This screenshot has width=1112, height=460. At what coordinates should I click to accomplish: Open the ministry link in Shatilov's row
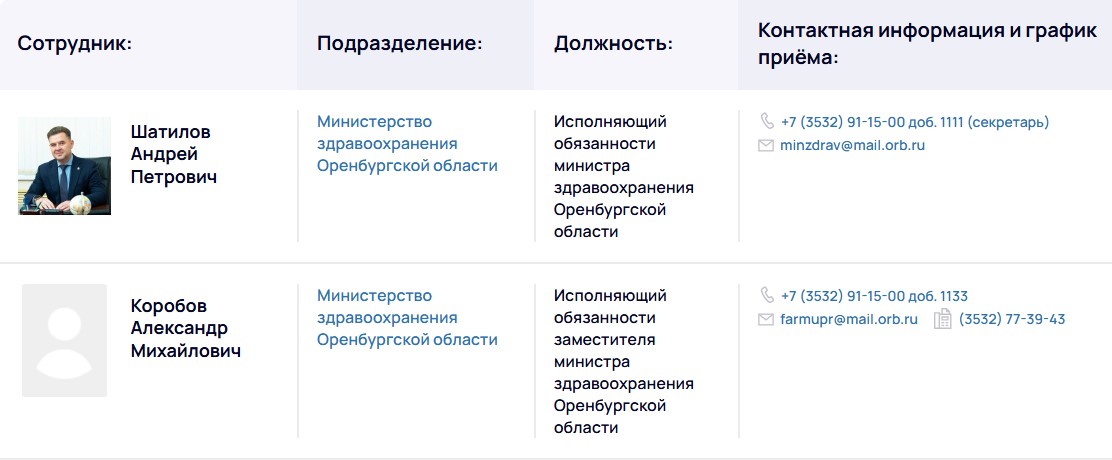coord(407,143)
